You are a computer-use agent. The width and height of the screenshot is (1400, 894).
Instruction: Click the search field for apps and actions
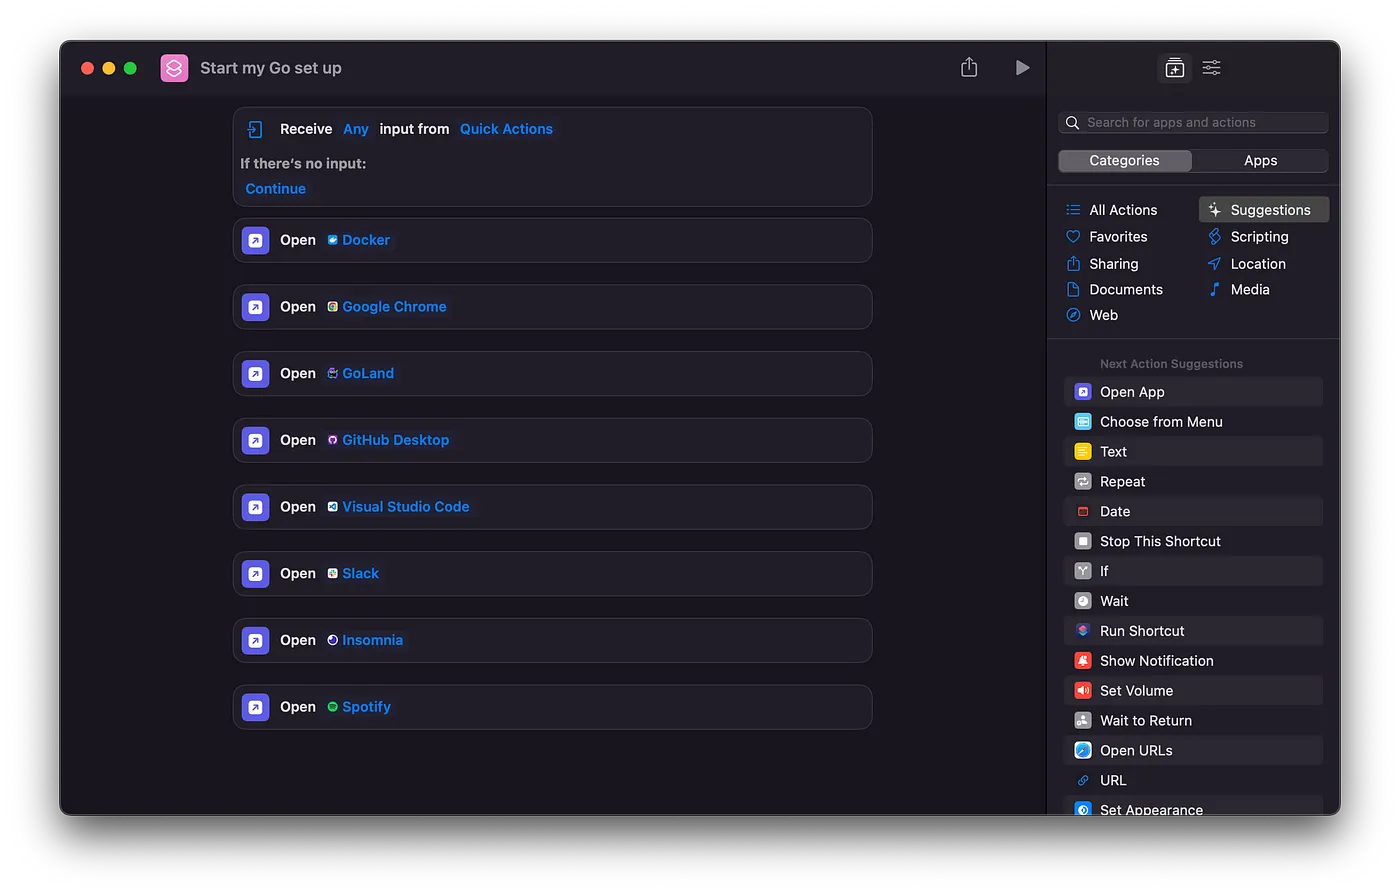click(x=1193, y=123)
